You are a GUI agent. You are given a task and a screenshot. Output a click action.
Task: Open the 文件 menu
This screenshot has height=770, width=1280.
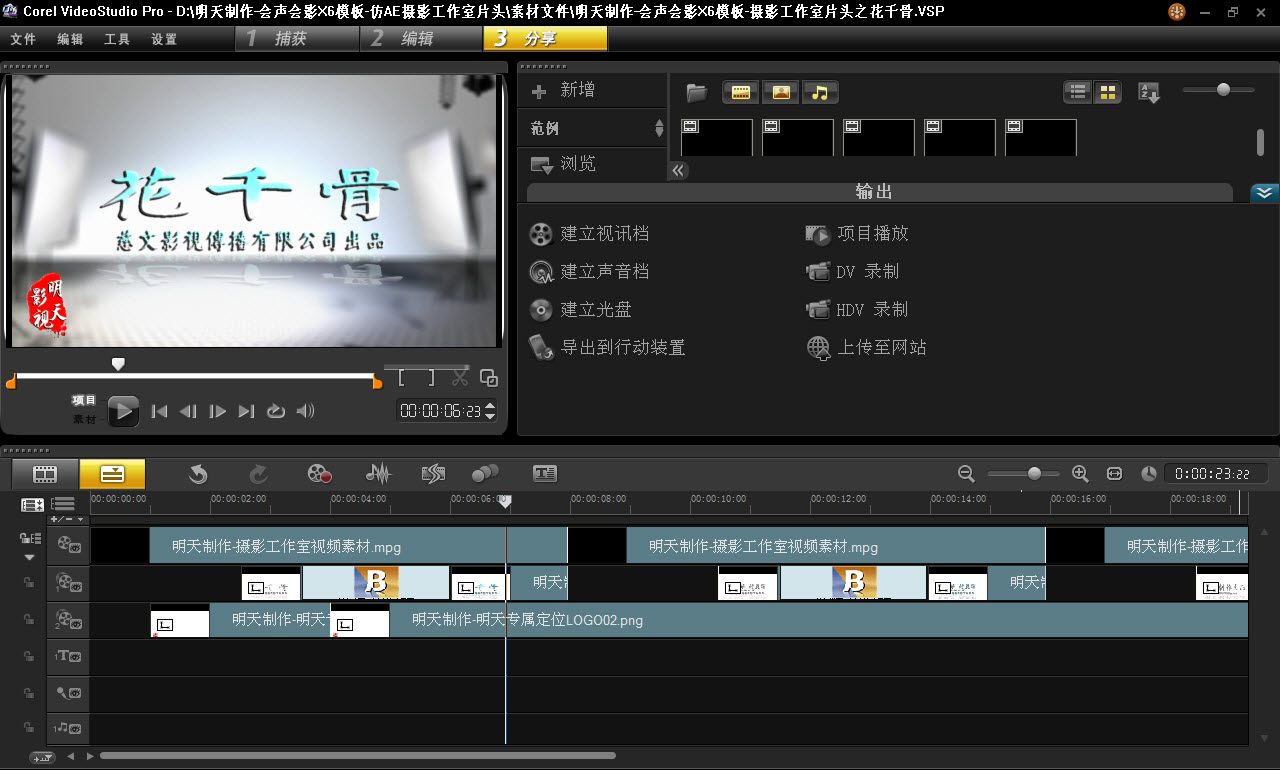point(23,39)
